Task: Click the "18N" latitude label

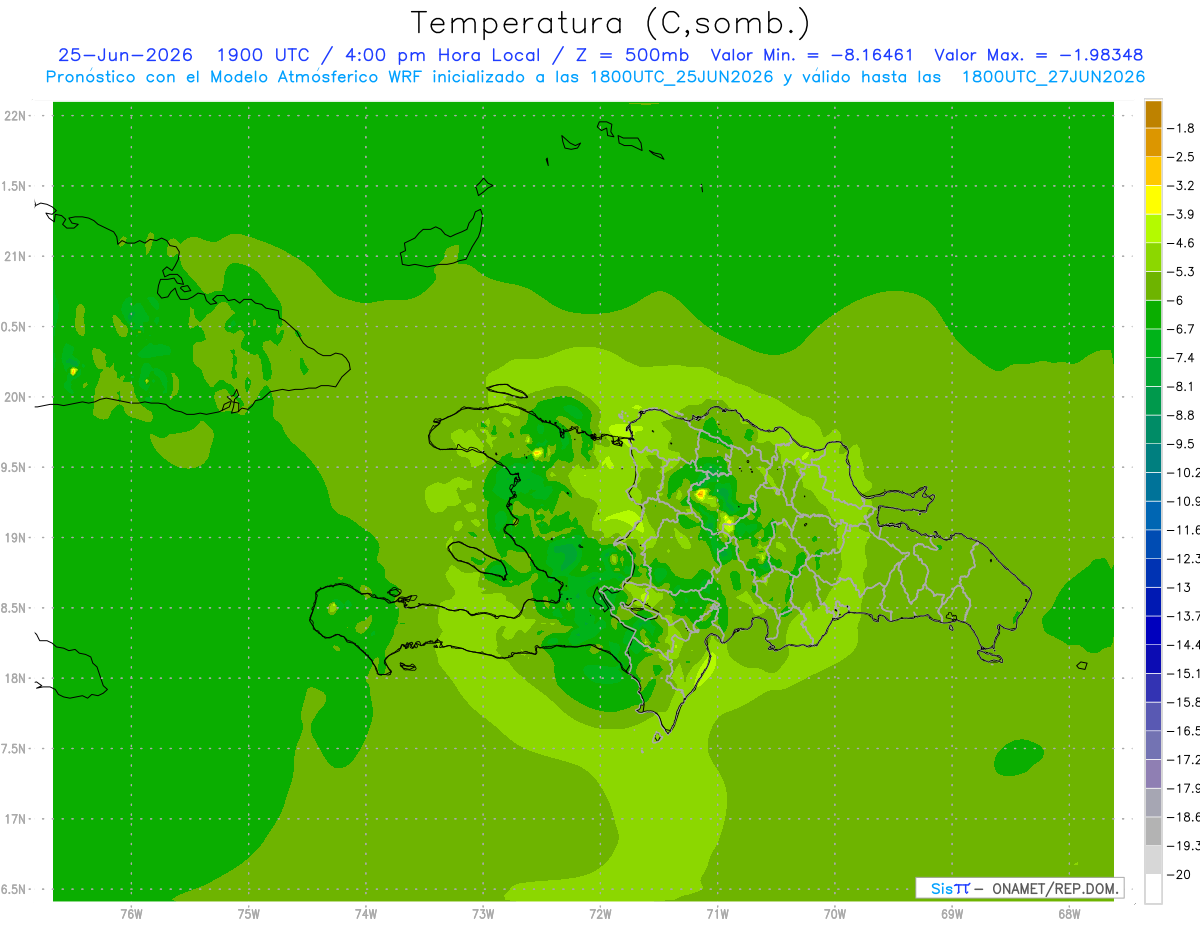Action: tap(17, 678)
